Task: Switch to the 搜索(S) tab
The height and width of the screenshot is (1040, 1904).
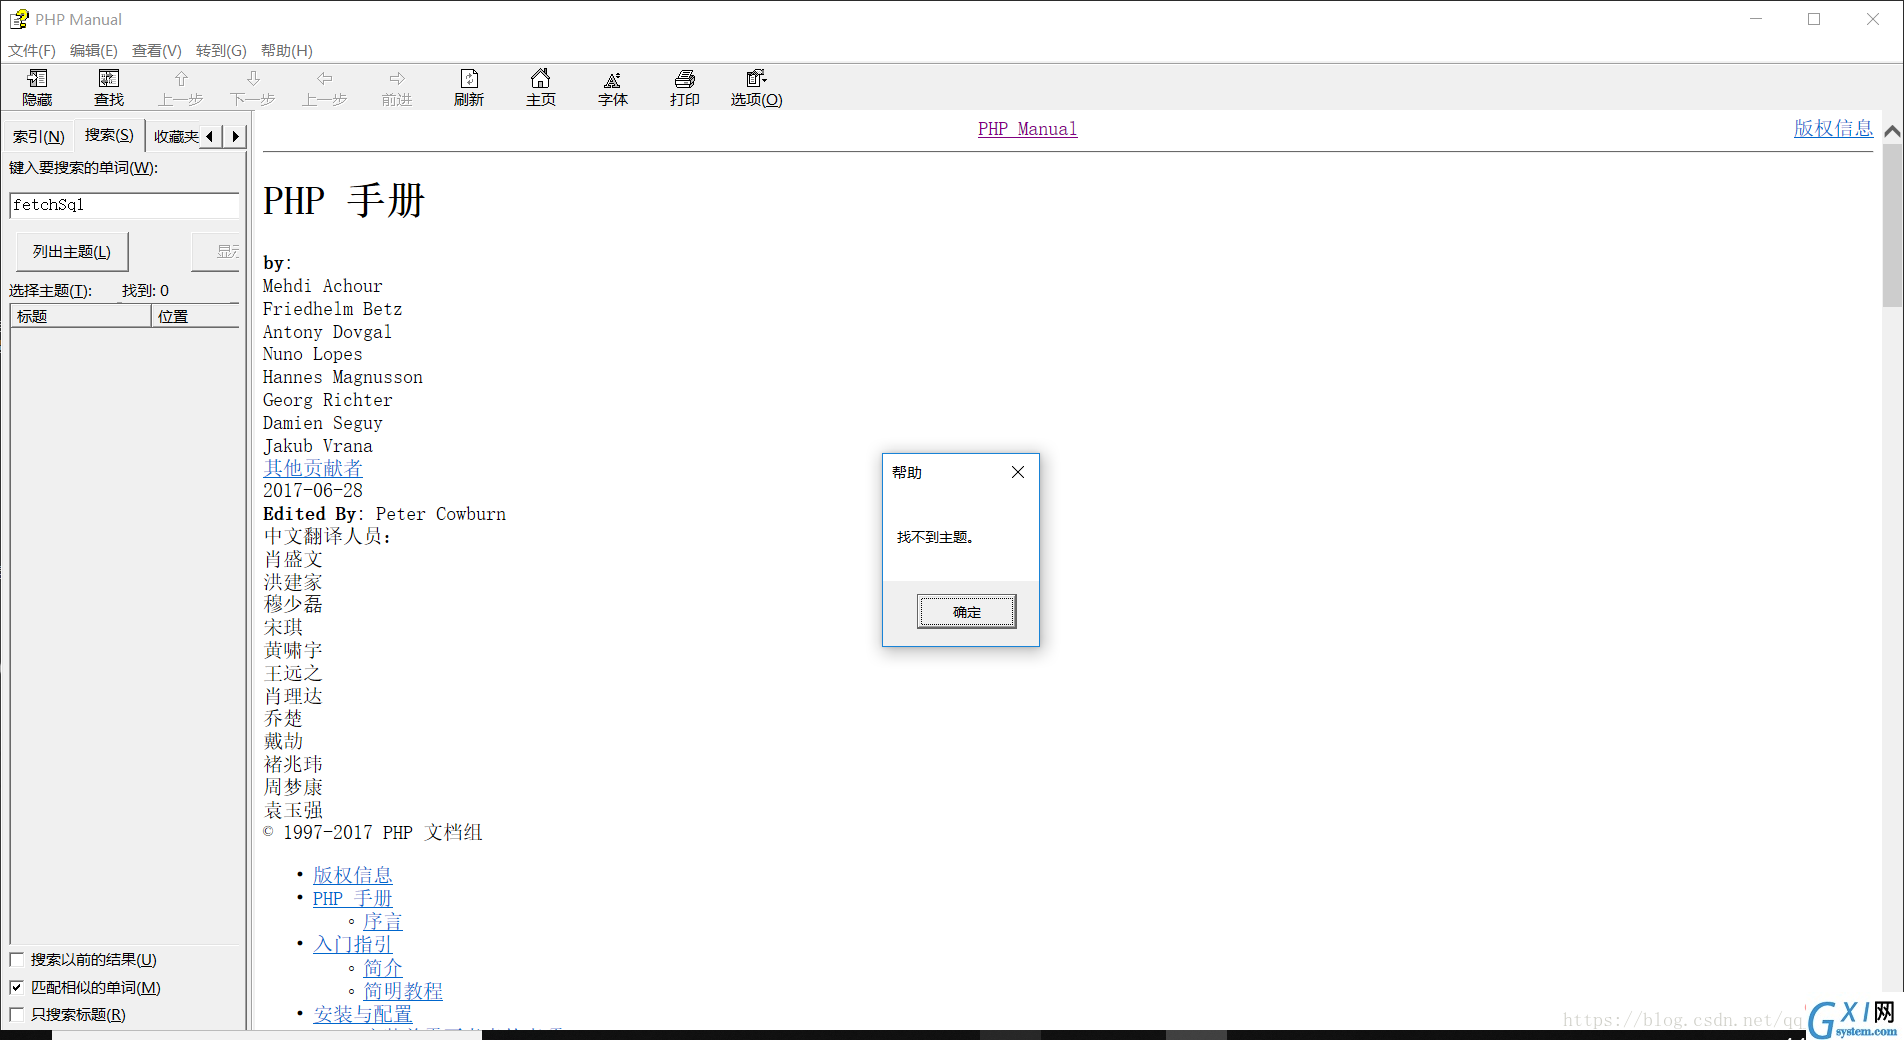Action: click(x=109, y=134)
